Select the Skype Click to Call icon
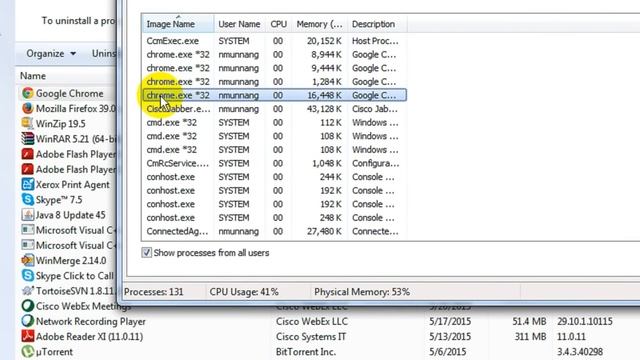 (x=28, y=276)
